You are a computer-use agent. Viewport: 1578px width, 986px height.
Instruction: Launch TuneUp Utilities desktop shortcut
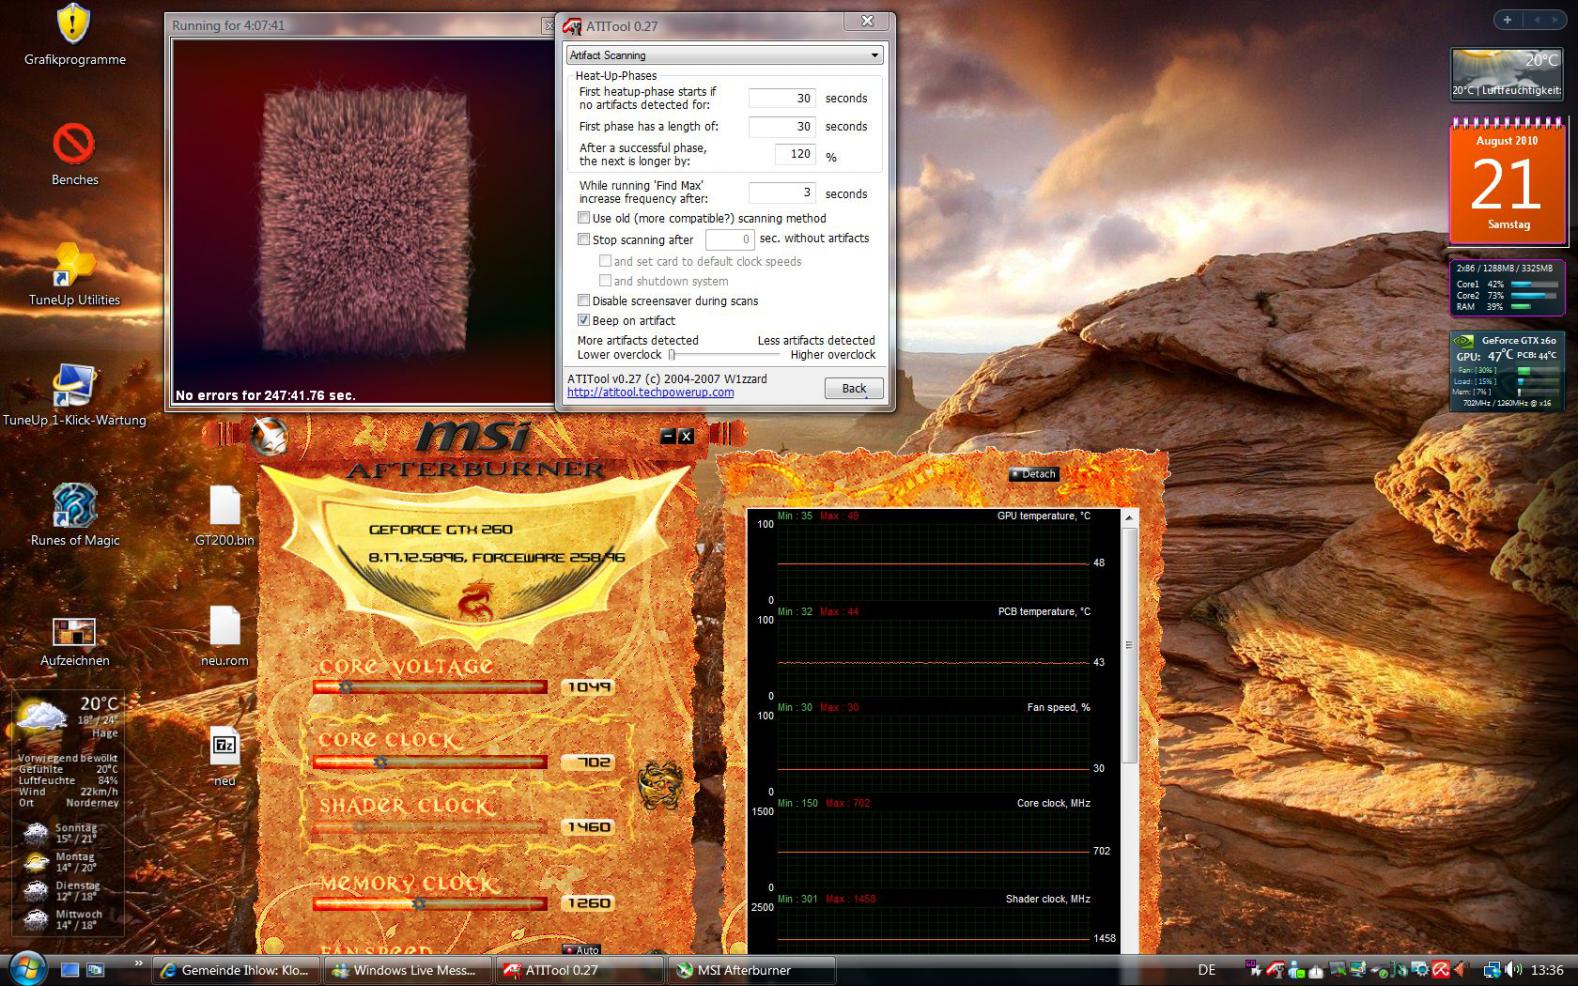[x=73, y=264]
